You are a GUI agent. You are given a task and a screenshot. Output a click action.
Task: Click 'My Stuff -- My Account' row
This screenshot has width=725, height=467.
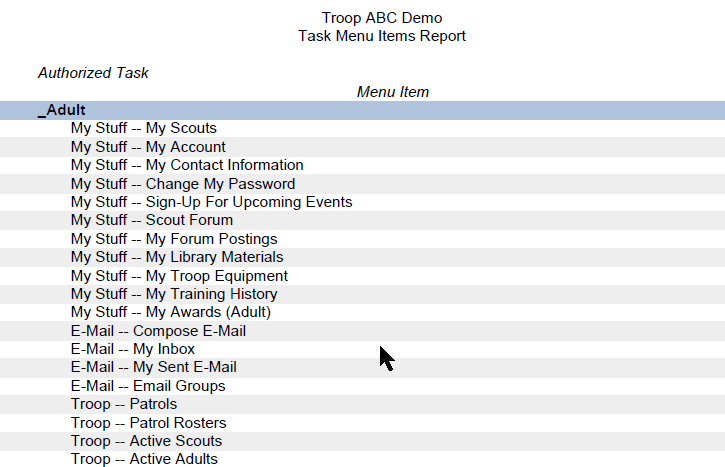click(362, 147)
